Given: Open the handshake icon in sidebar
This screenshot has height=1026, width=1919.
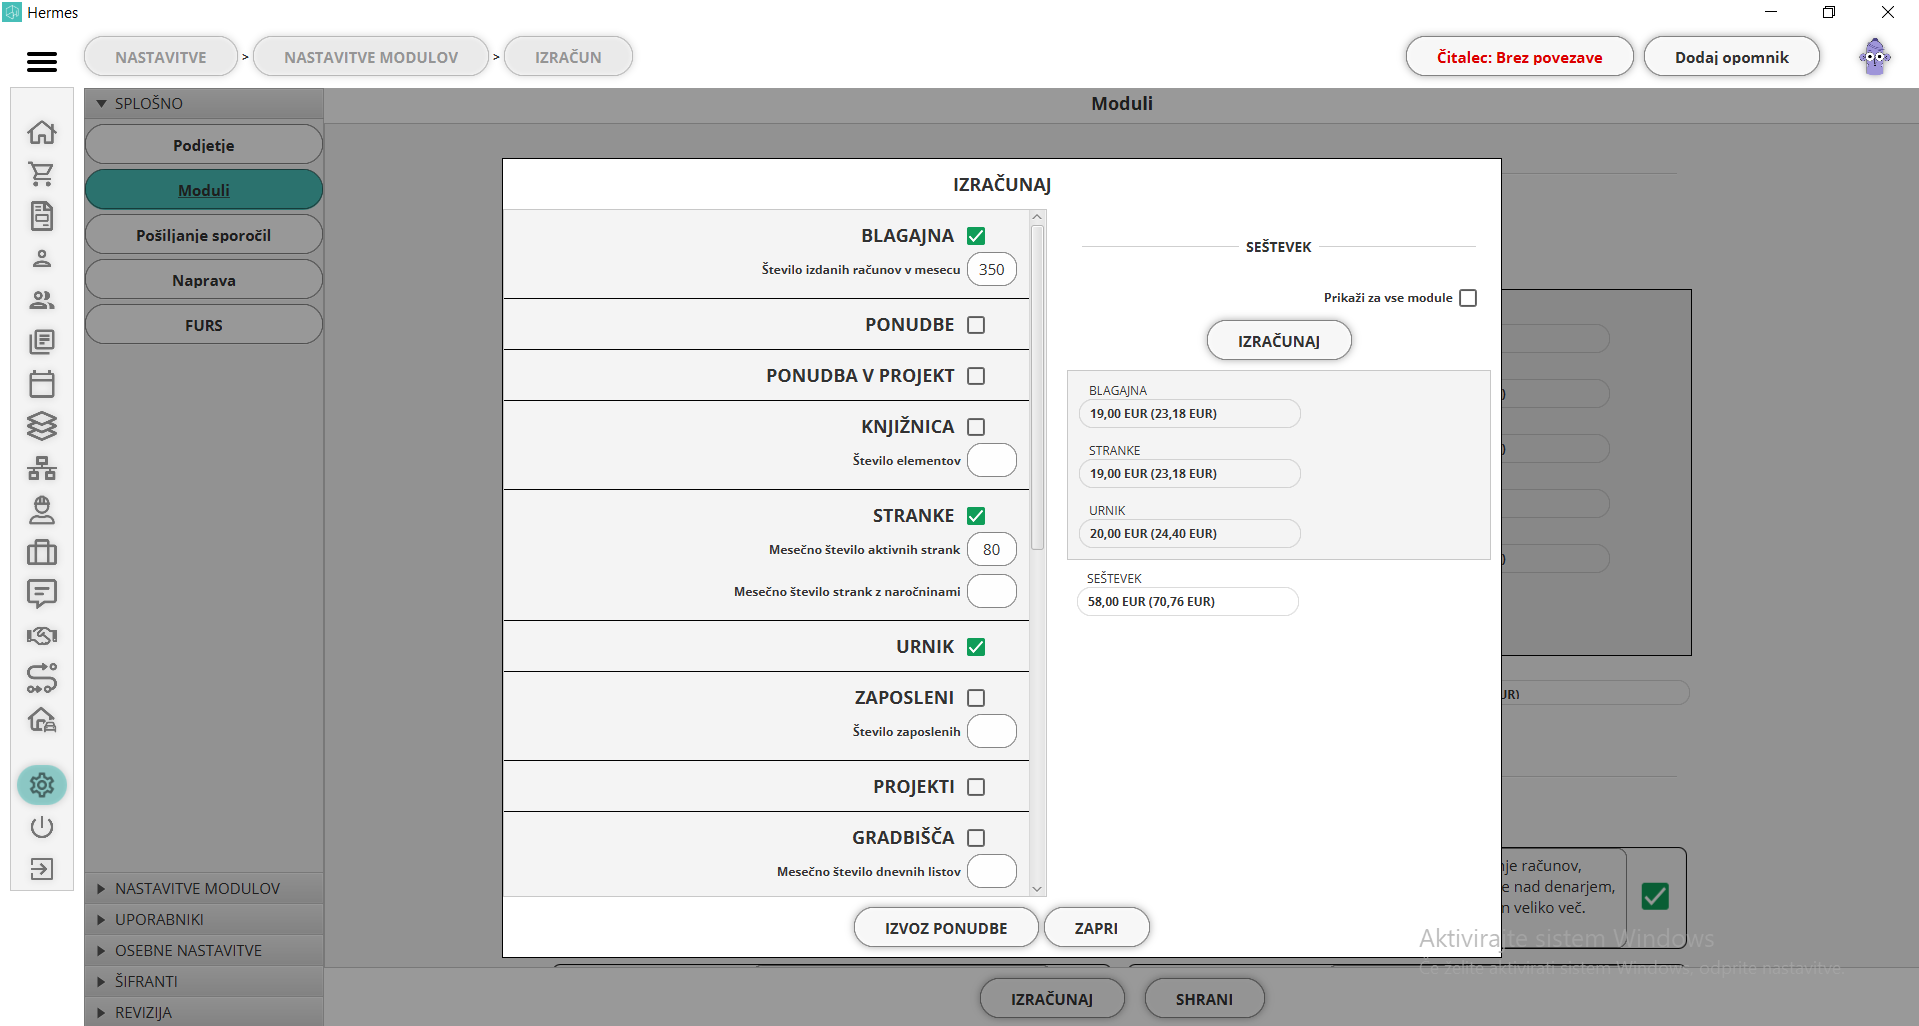Looking at the screenshot, I should point(42,636).
